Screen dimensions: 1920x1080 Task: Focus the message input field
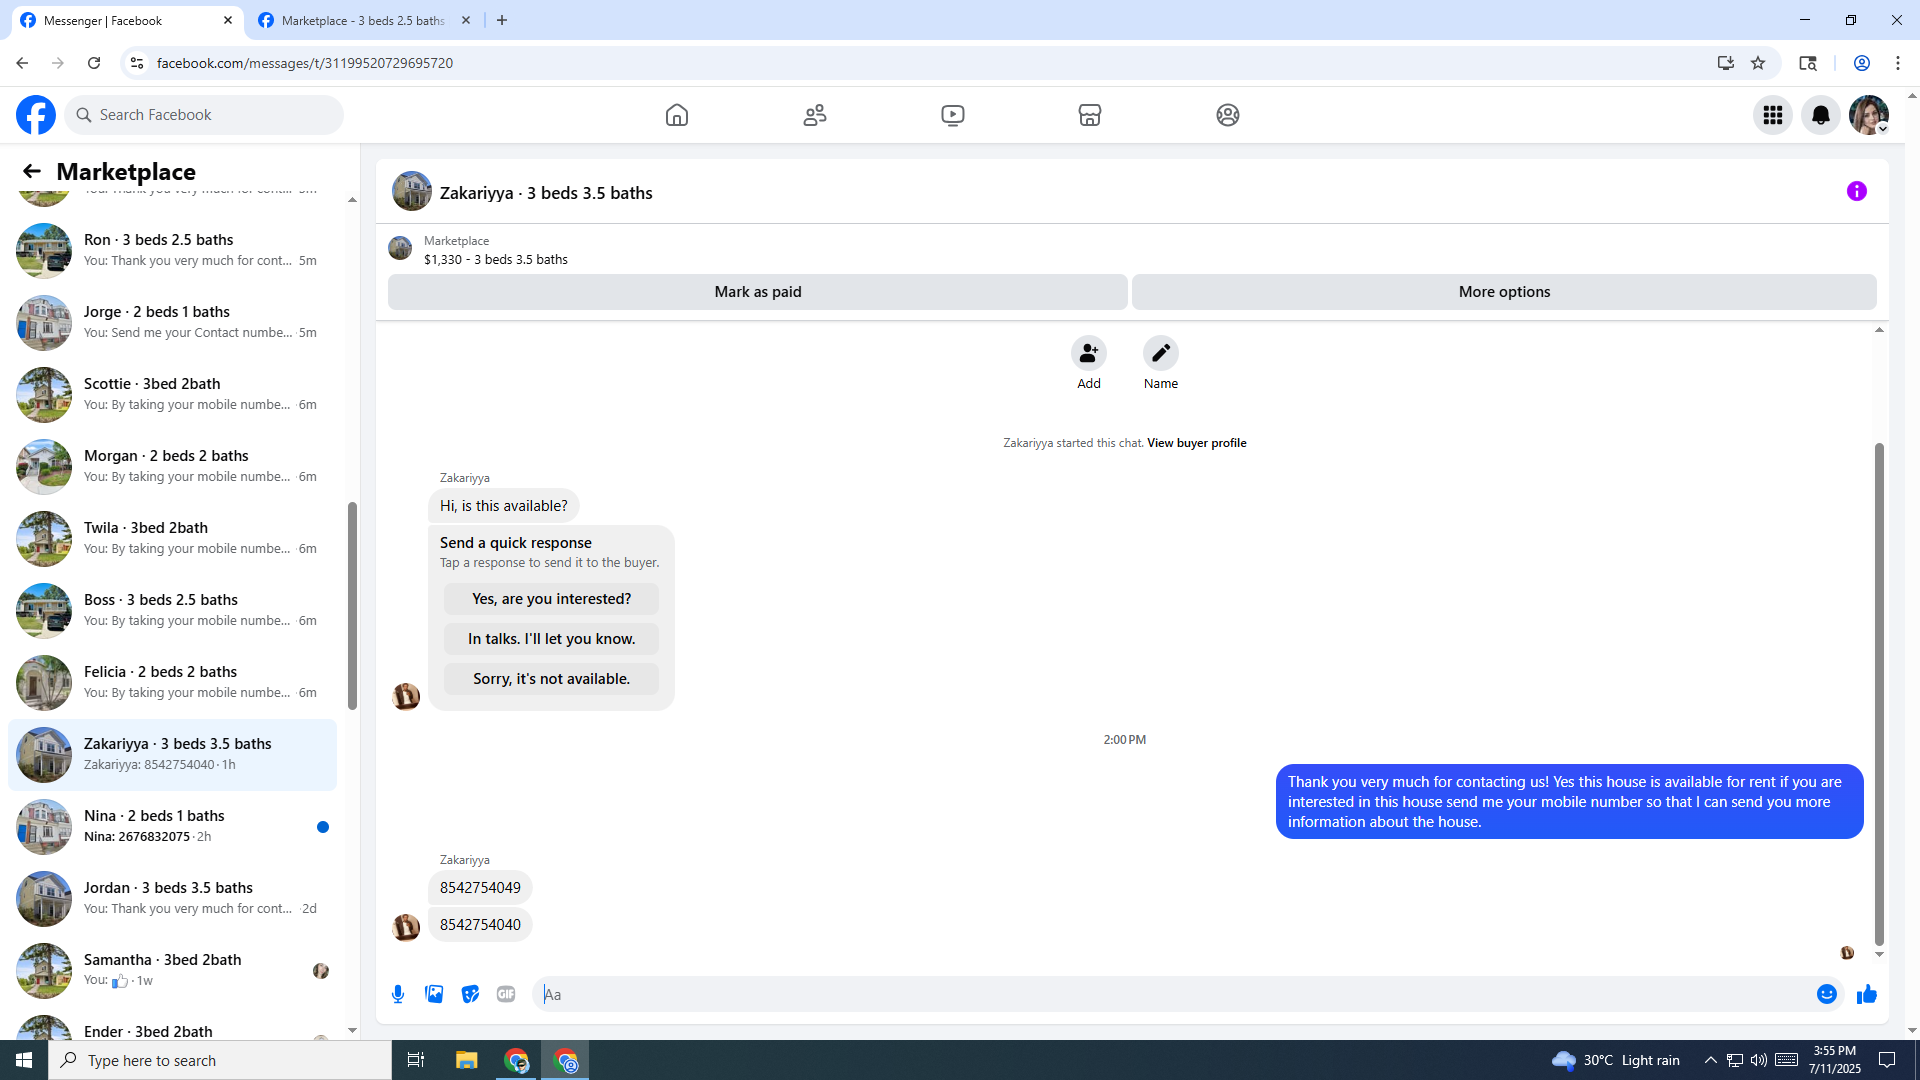(x=1175, y=994)
